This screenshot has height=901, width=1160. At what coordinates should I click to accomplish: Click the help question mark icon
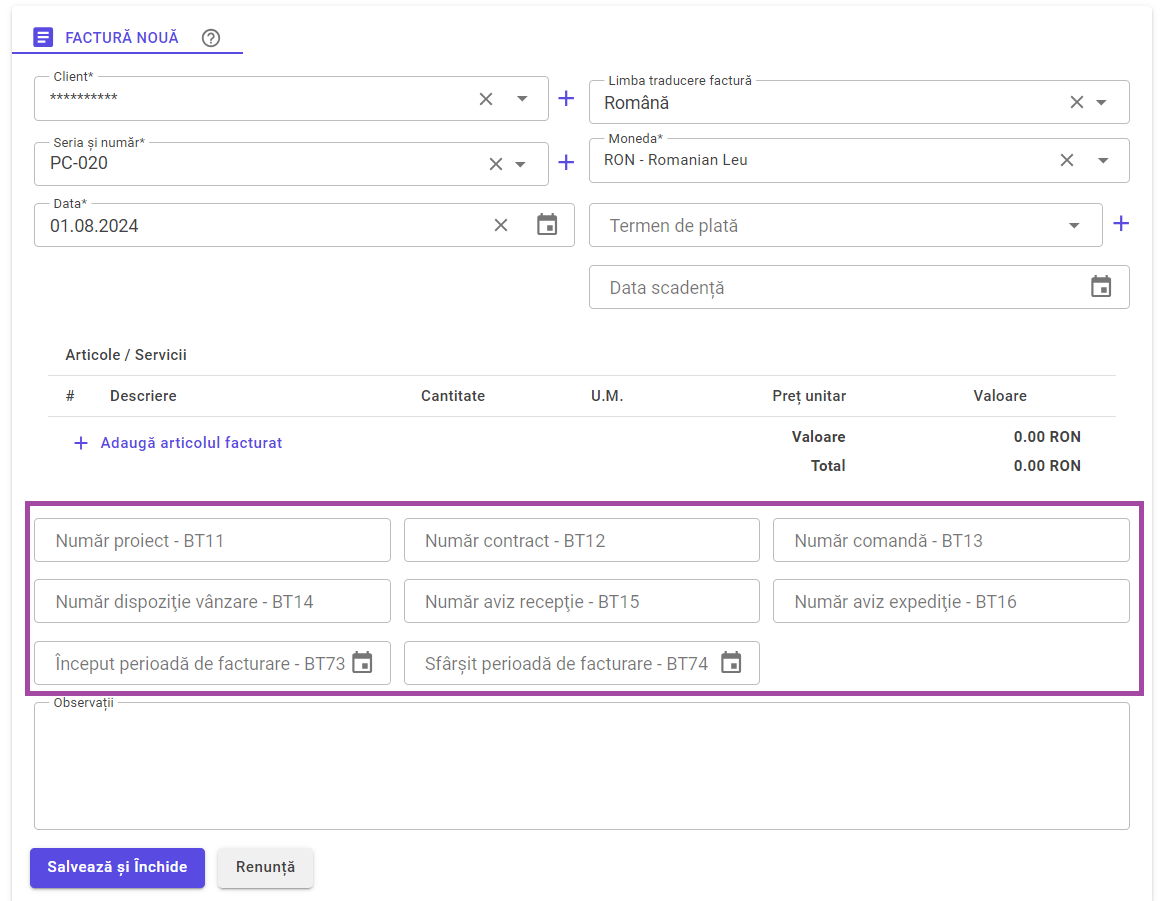point(211,38)
